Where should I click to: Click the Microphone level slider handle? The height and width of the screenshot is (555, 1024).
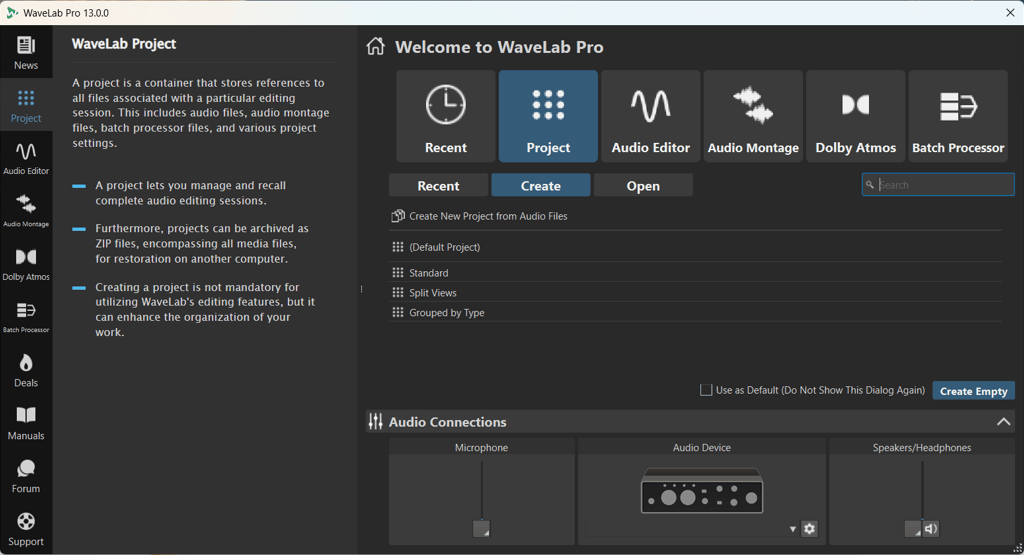coord(481,529)
